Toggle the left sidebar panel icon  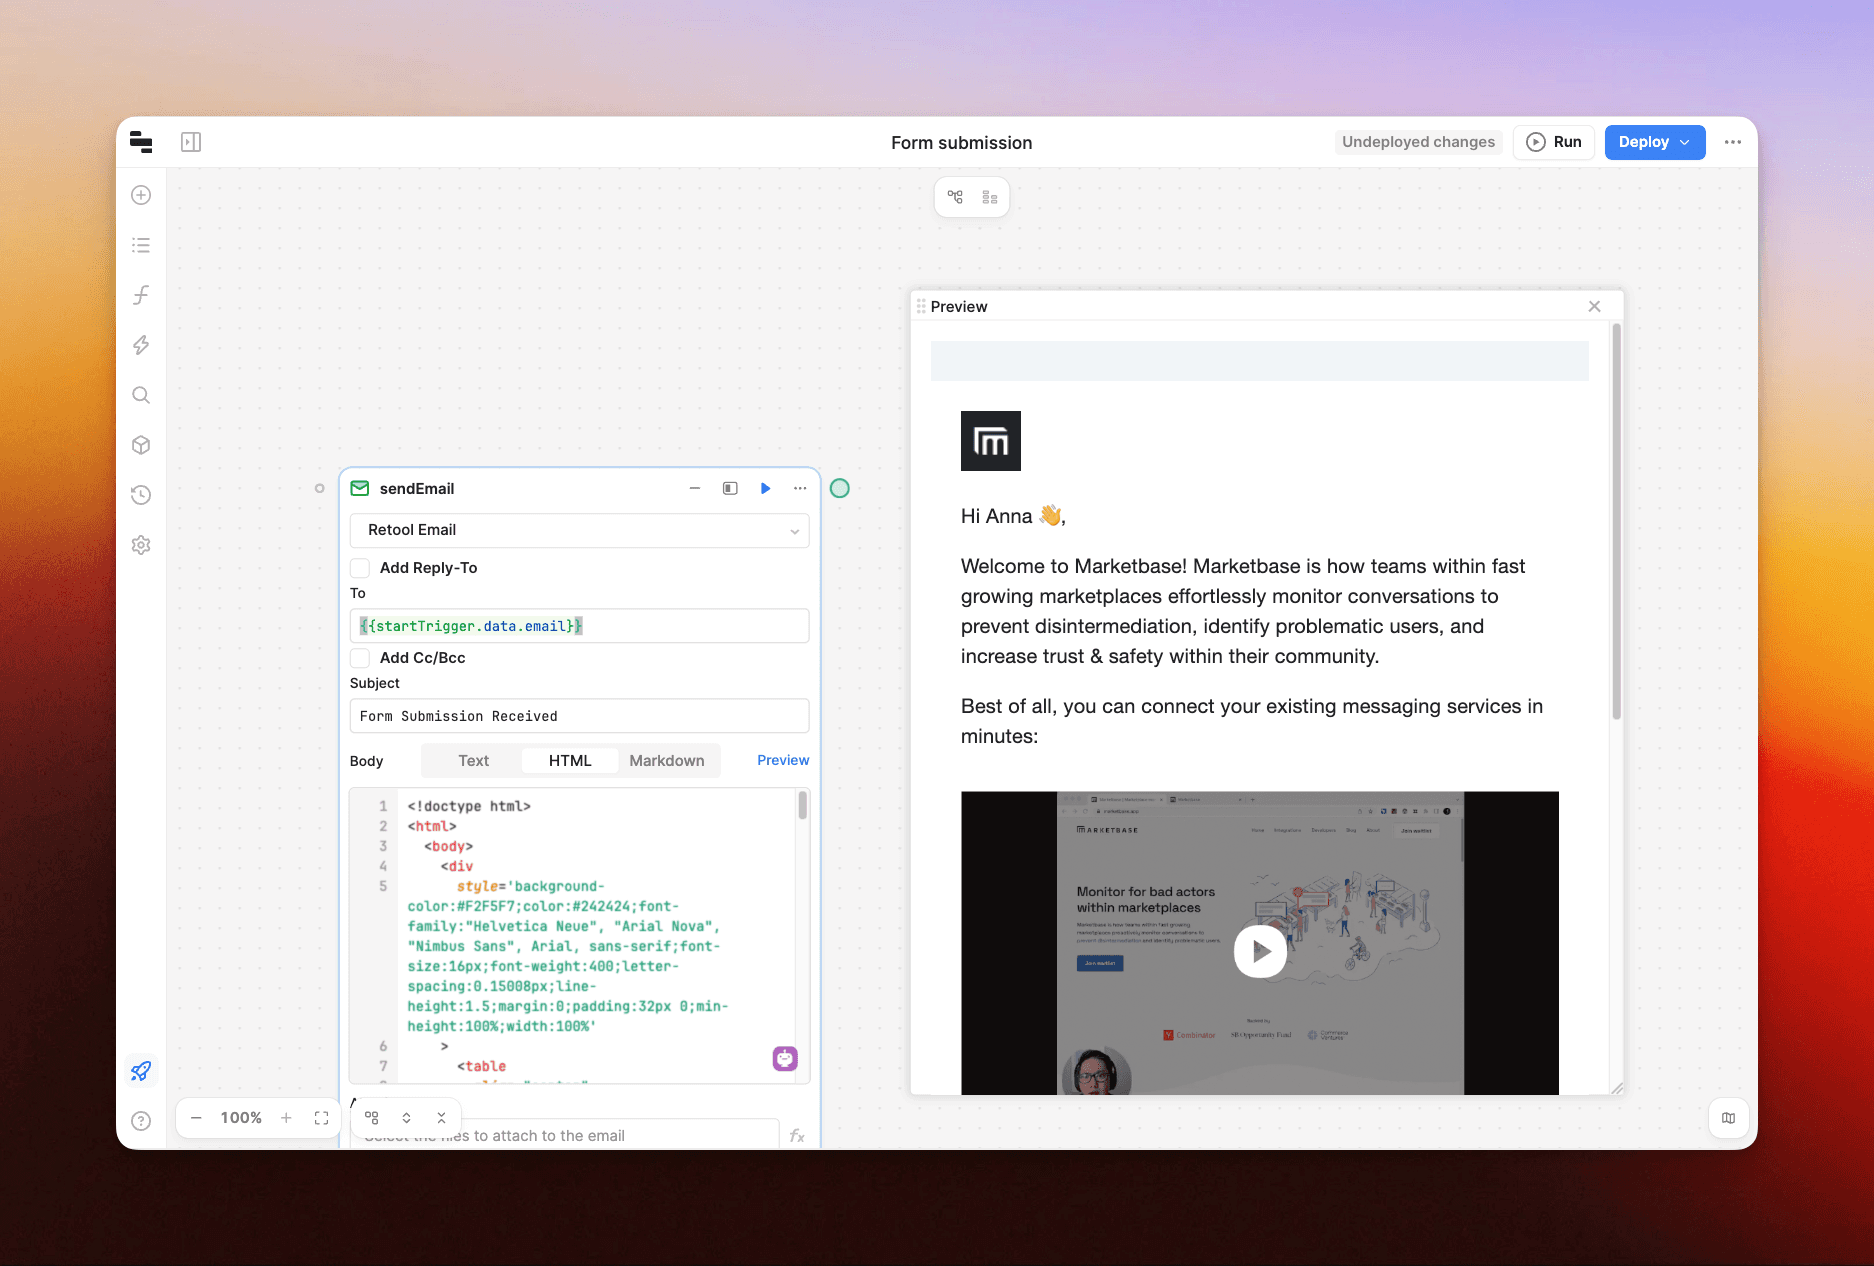[191, 142]
